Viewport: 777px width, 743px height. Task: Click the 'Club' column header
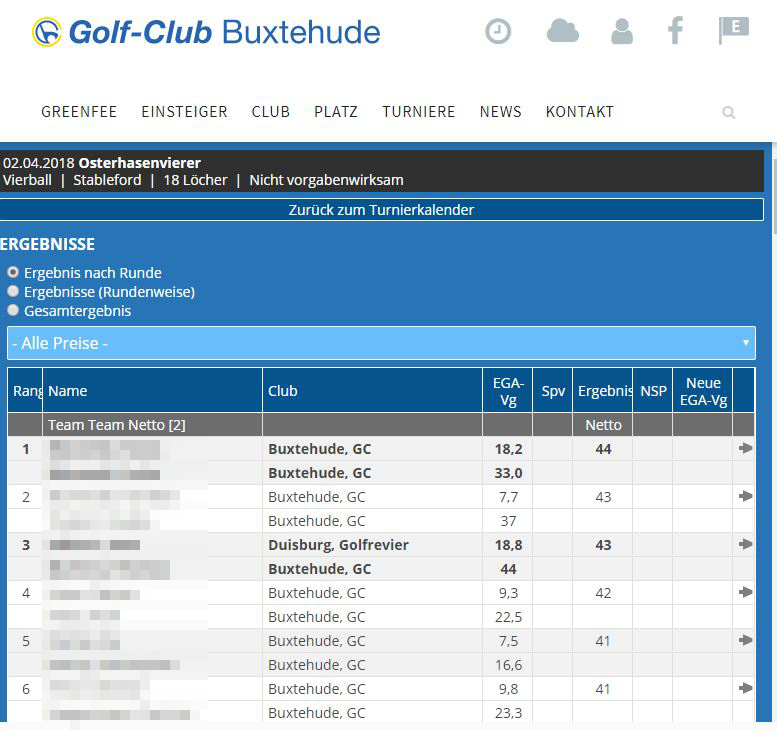coord(373,391)
